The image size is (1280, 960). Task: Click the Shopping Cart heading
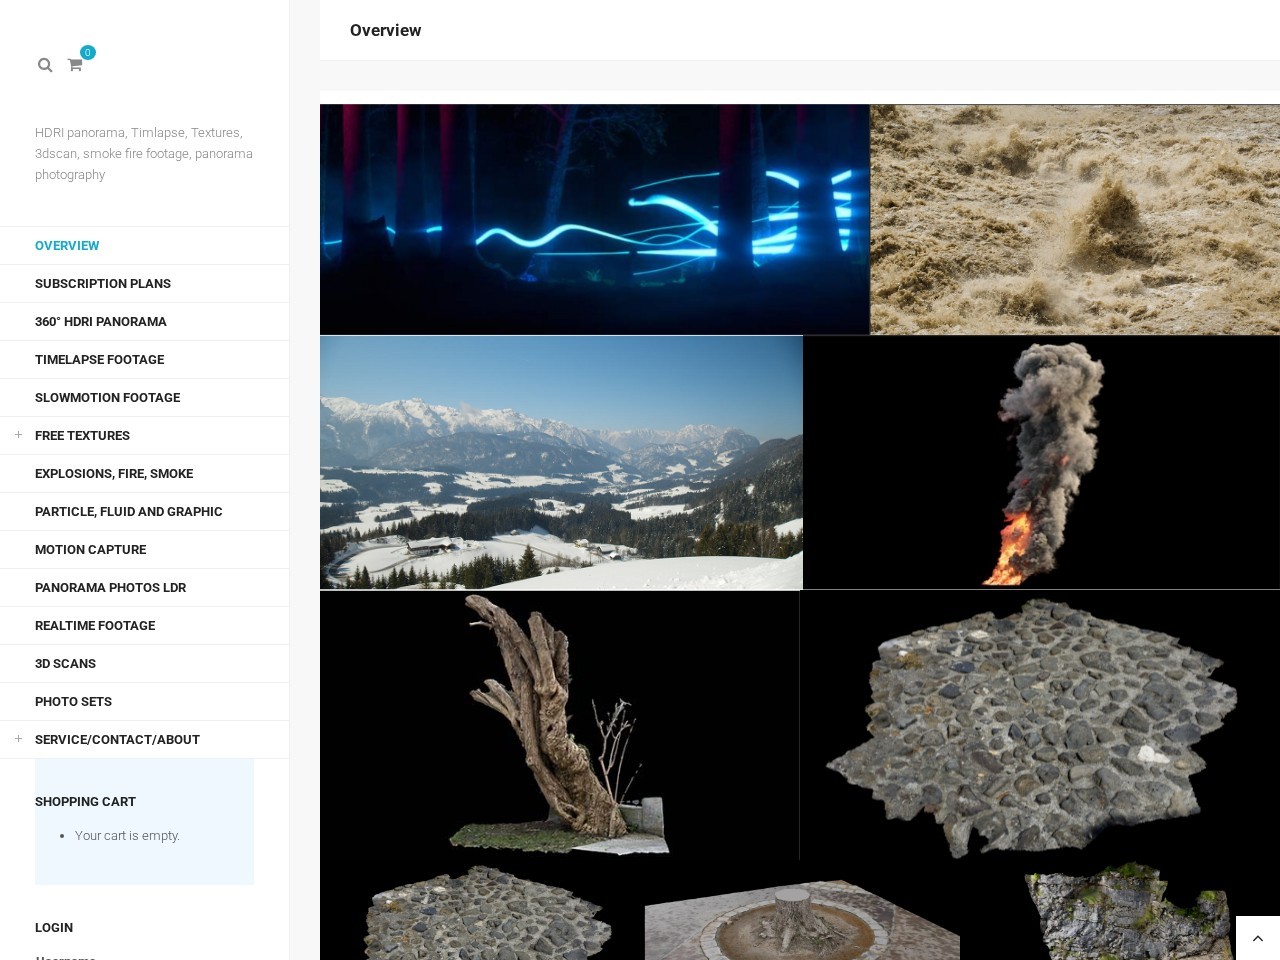tap(85, 802)
